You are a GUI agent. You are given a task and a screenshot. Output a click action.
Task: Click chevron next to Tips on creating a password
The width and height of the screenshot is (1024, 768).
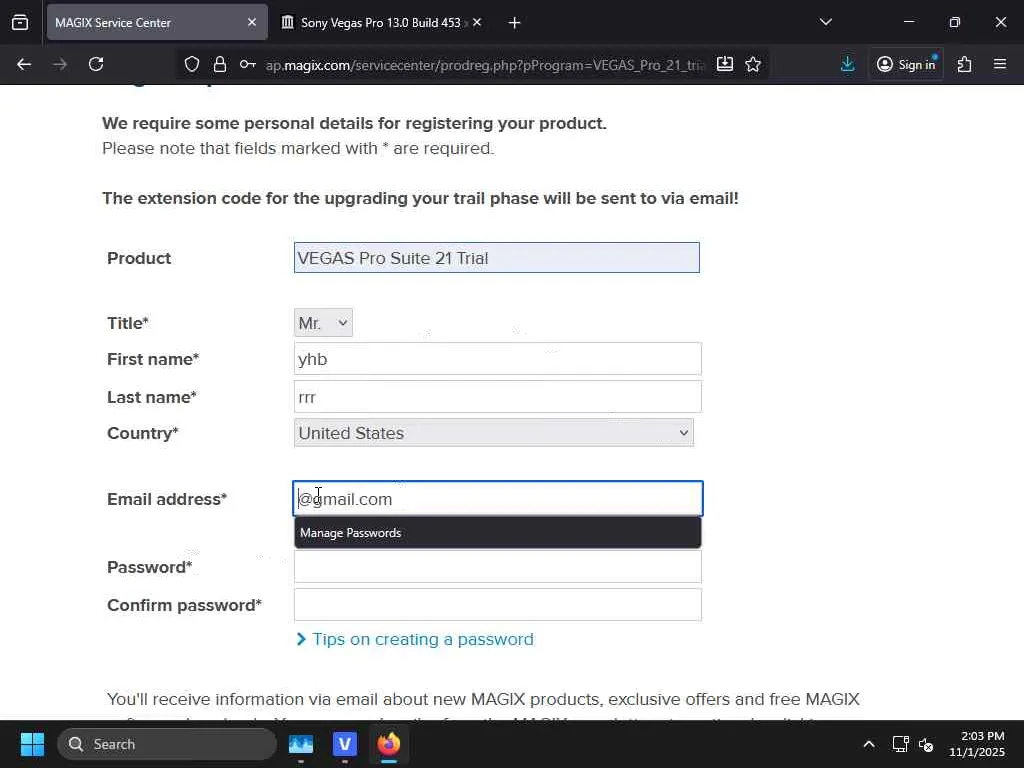point(301,639)
